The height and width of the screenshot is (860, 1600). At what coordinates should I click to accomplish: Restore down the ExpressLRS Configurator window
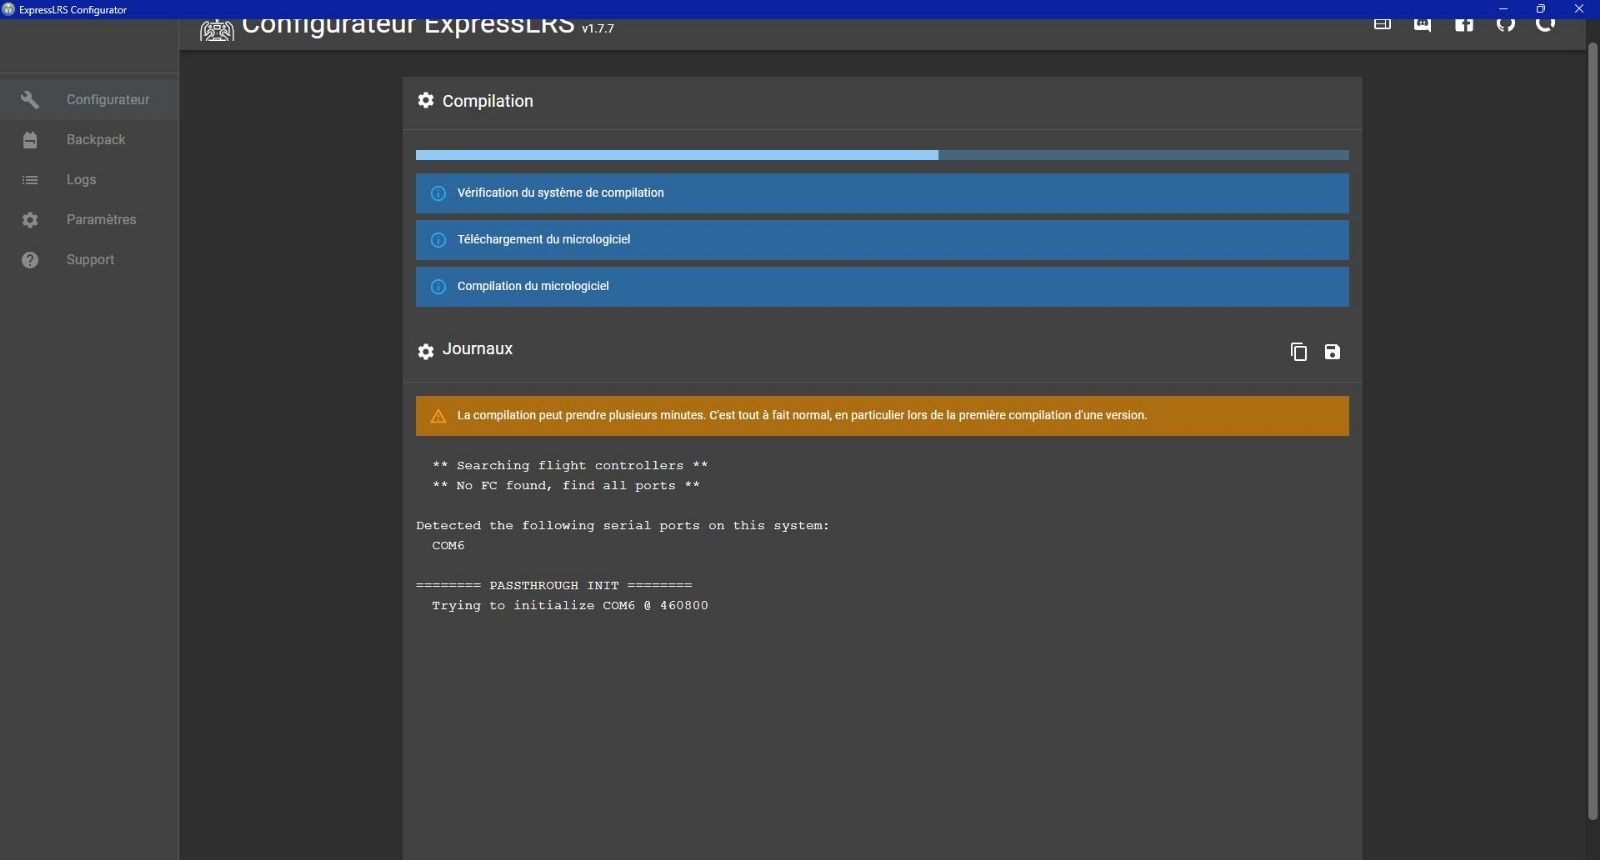tap(1540, 9)
